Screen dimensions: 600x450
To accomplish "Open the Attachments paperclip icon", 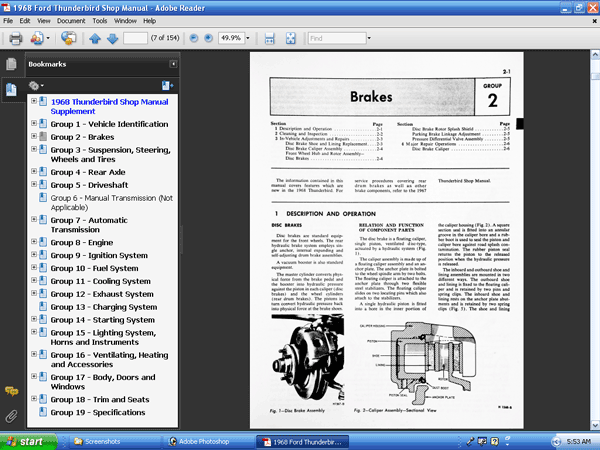I will 11,416.
